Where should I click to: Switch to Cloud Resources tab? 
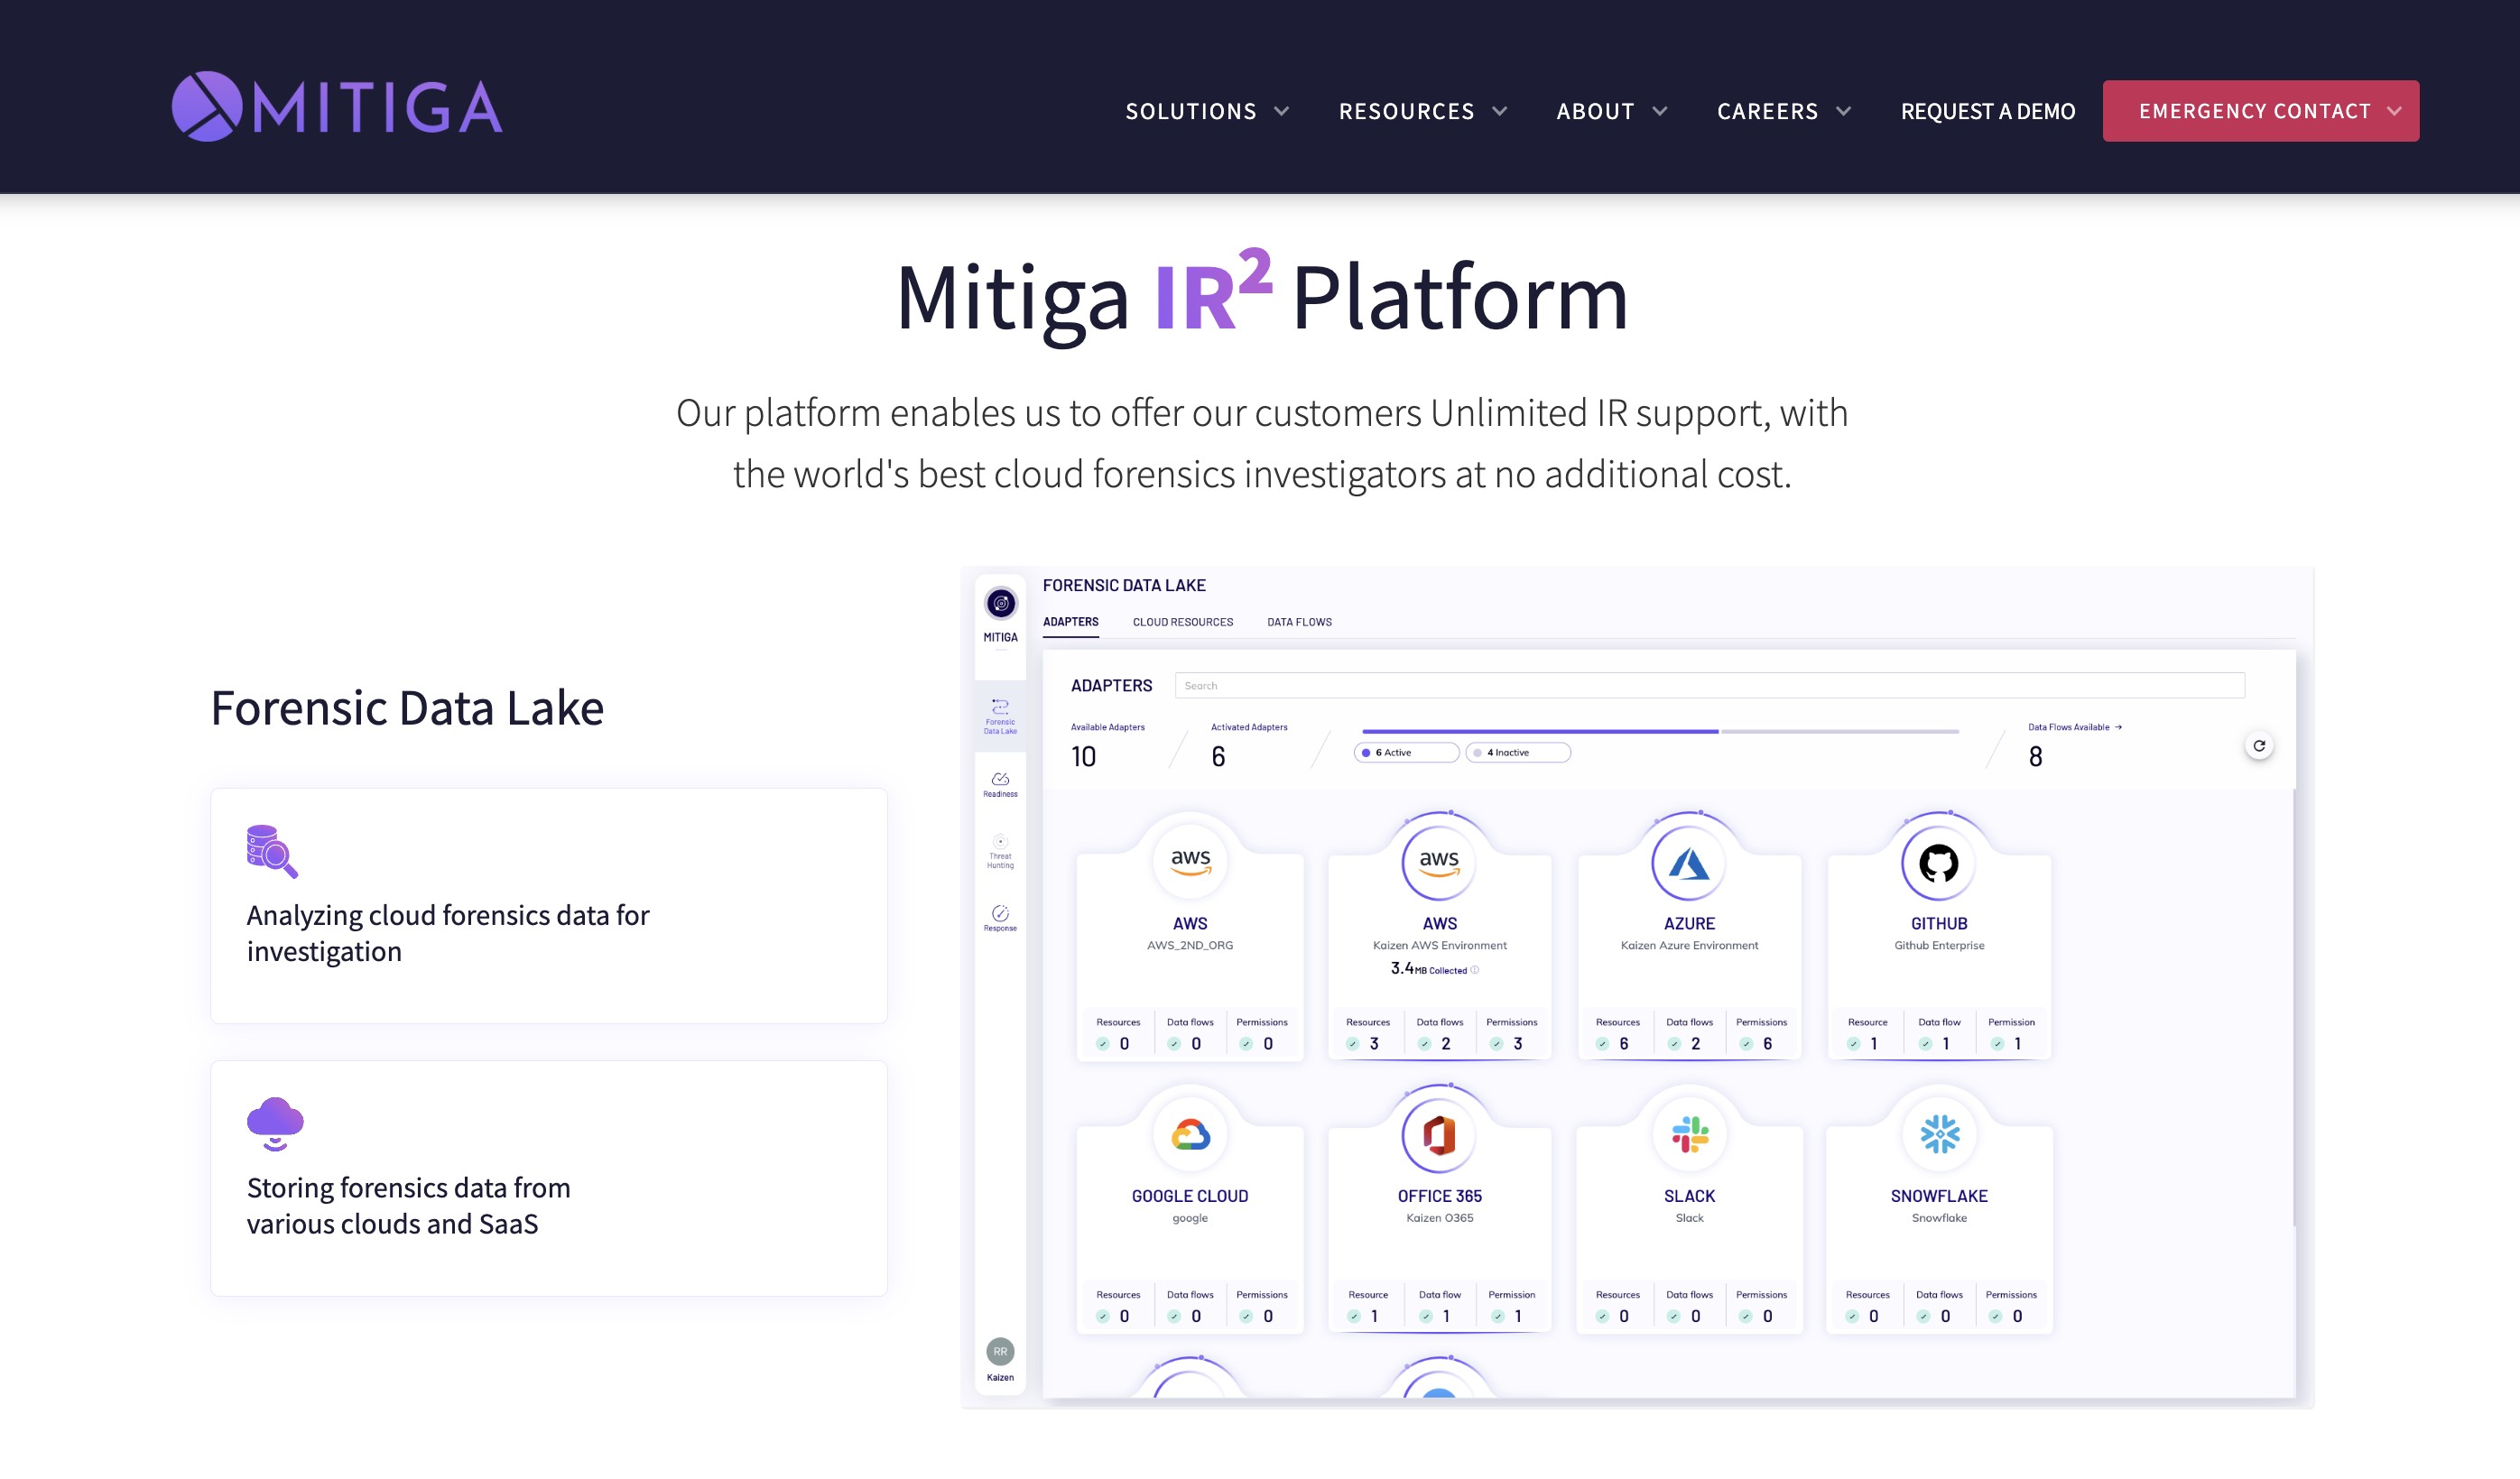[1182, 622]
